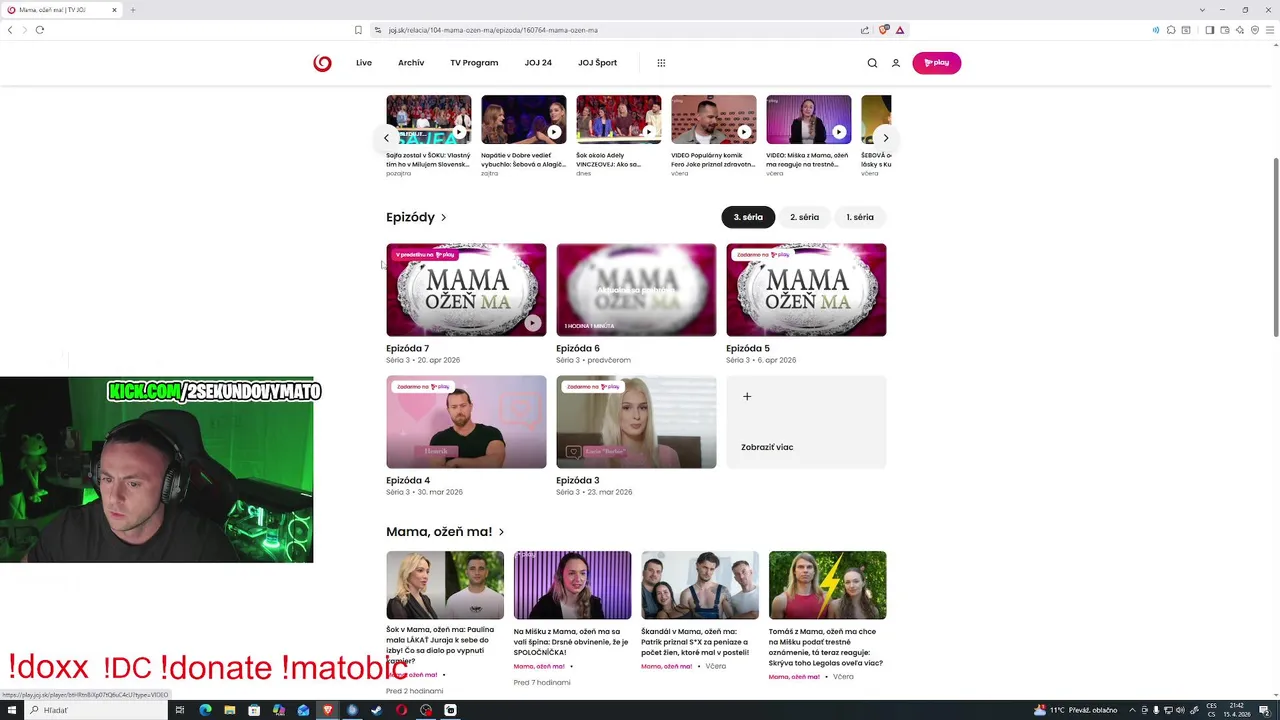1280x720 pixels.
Task: Open the user account profile icon
Action: tap(896, 63)
